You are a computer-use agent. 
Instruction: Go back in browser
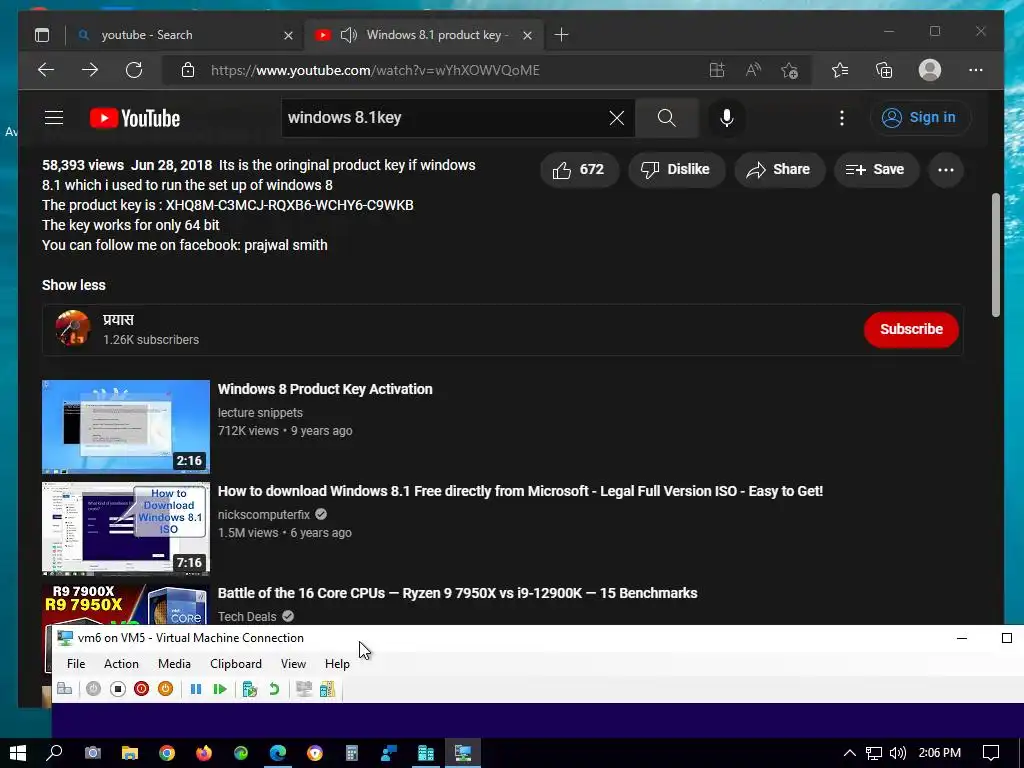(46, 70)
